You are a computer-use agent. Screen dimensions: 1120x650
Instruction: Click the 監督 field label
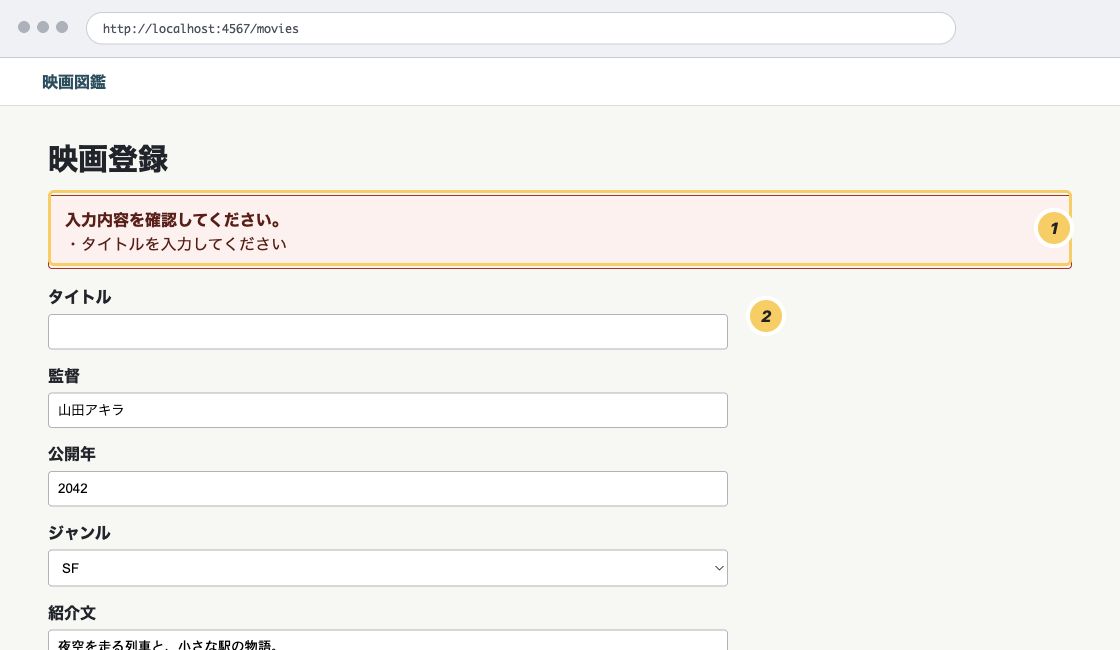point(64,376)
